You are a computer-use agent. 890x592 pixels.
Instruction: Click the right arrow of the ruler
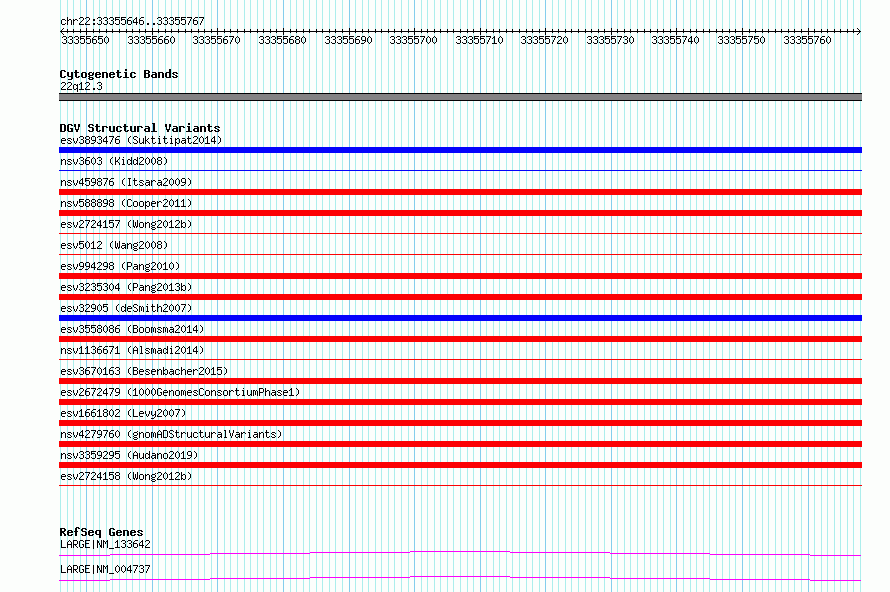[x=859, y=31]
